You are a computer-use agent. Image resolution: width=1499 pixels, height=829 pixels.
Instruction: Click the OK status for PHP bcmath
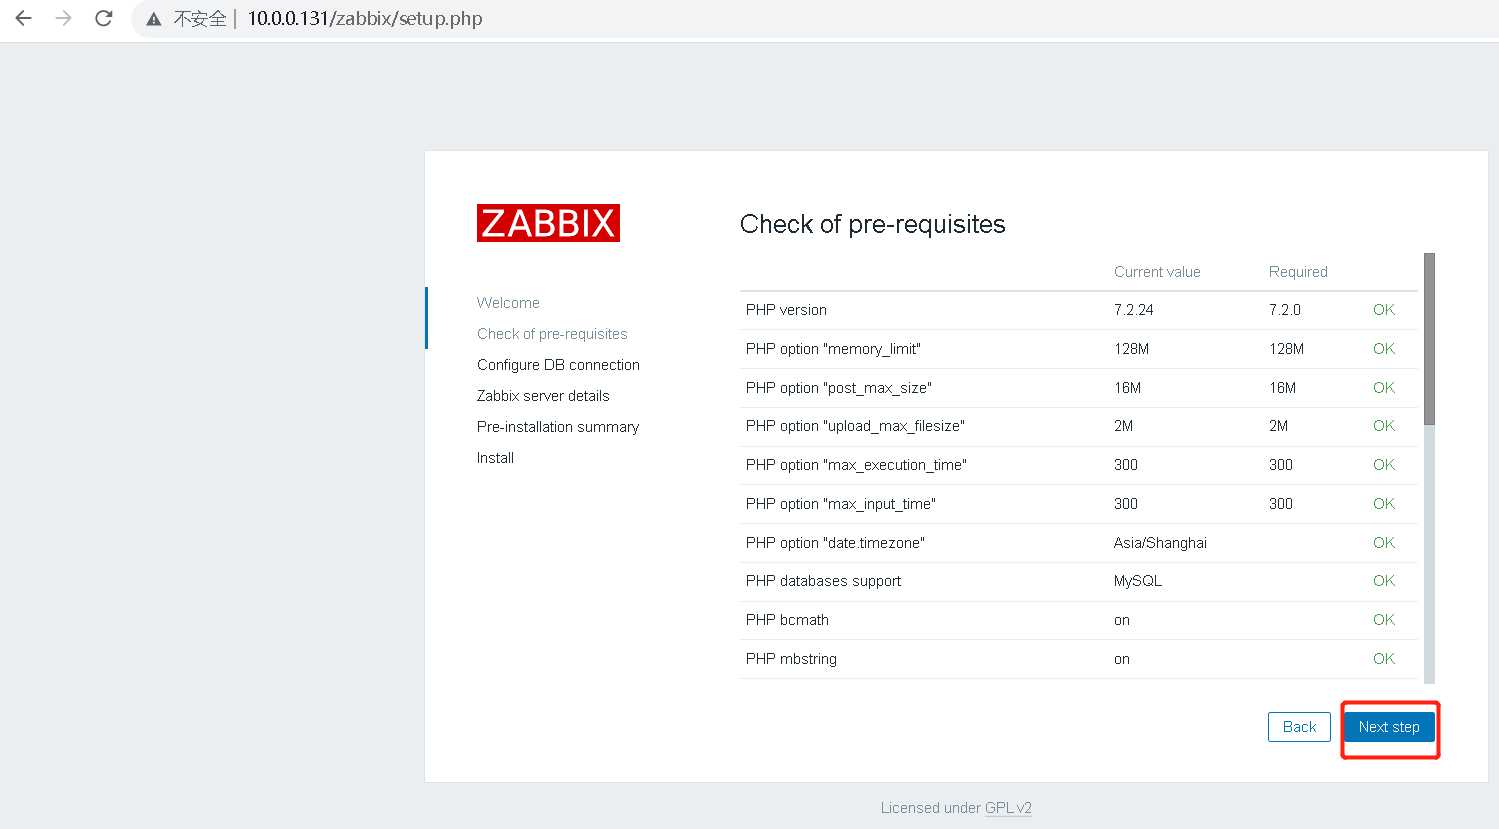tap(1384, 620)
